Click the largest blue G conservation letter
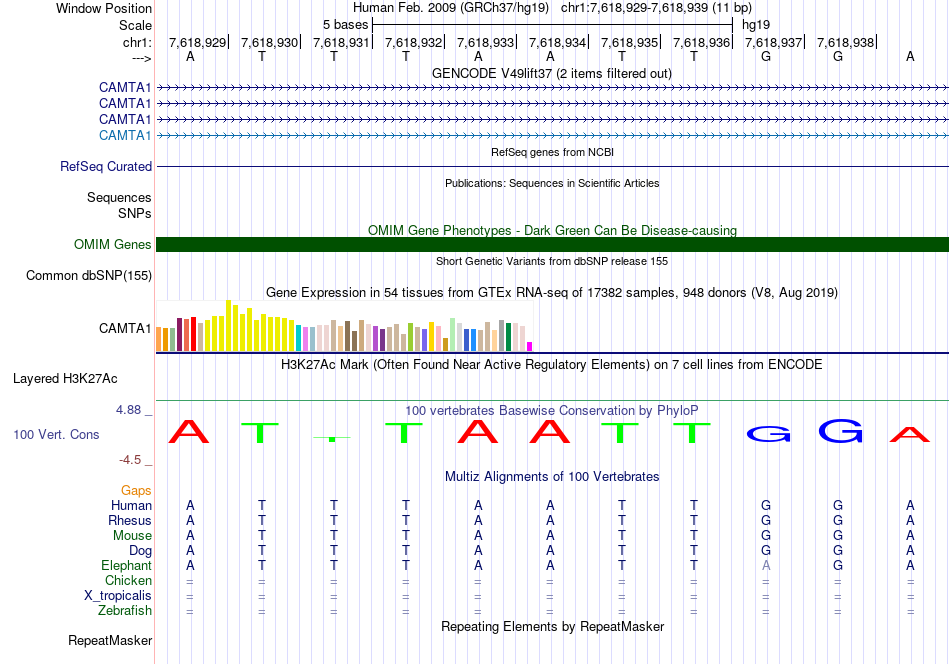950x664 pixels. pyautogui.click(x=840, y=431)
